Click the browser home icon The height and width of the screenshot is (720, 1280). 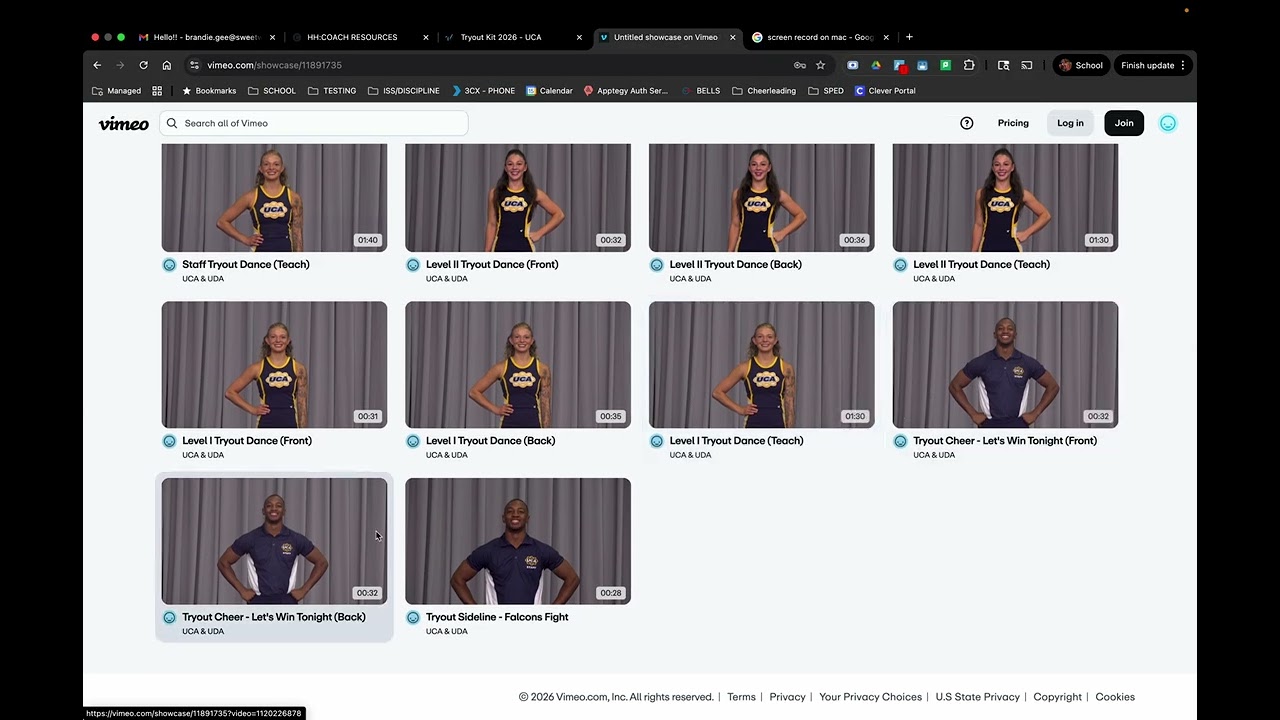(x=166, y=65)
